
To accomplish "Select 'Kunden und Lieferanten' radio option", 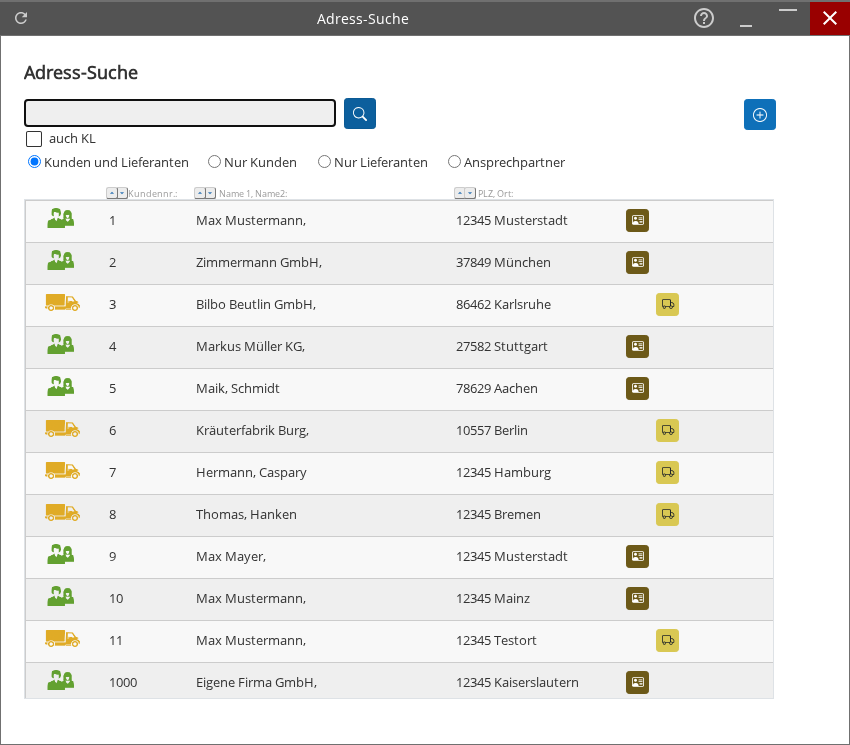I will pyautogui.click(x=34, y=162).
